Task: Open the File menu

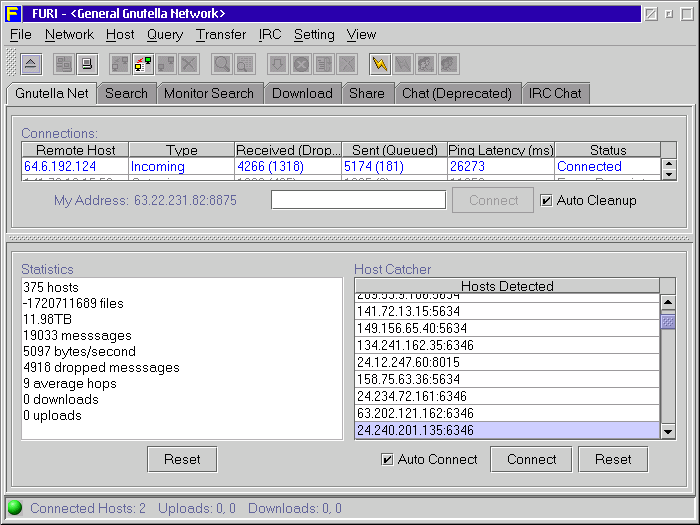Action: 21,34
